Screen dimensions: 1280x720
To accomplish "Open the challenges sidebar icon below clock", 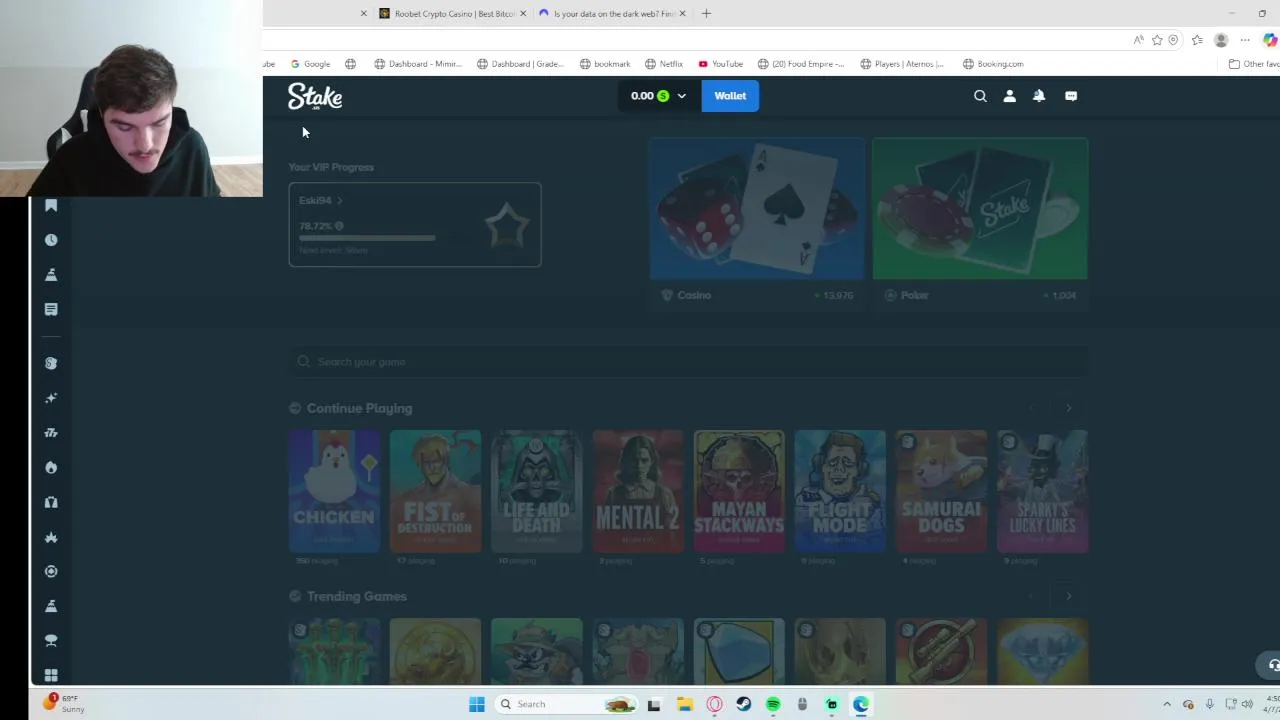I will (x=51, y=274).
